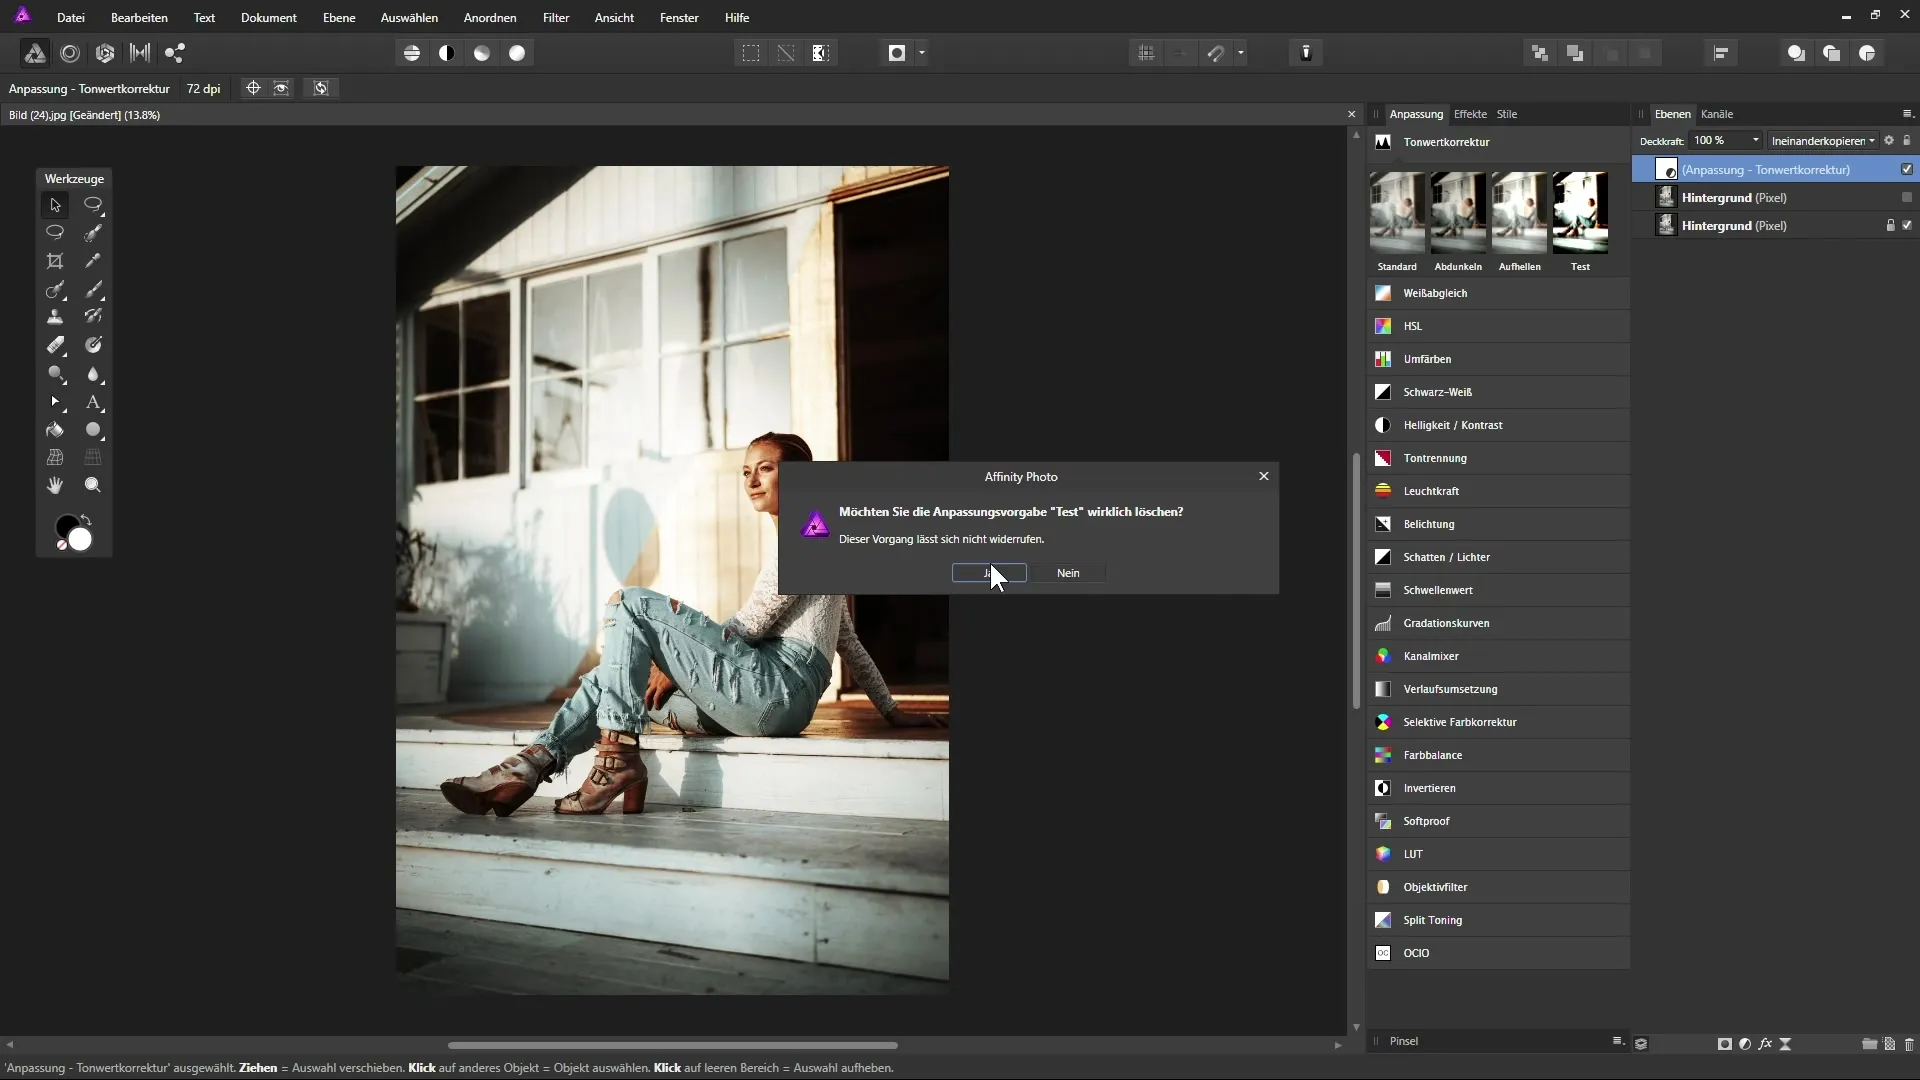Toggle the Quick Mask toolbar button
Image resolution: width=1920 pixels, height=1080 pixels.
897,53
